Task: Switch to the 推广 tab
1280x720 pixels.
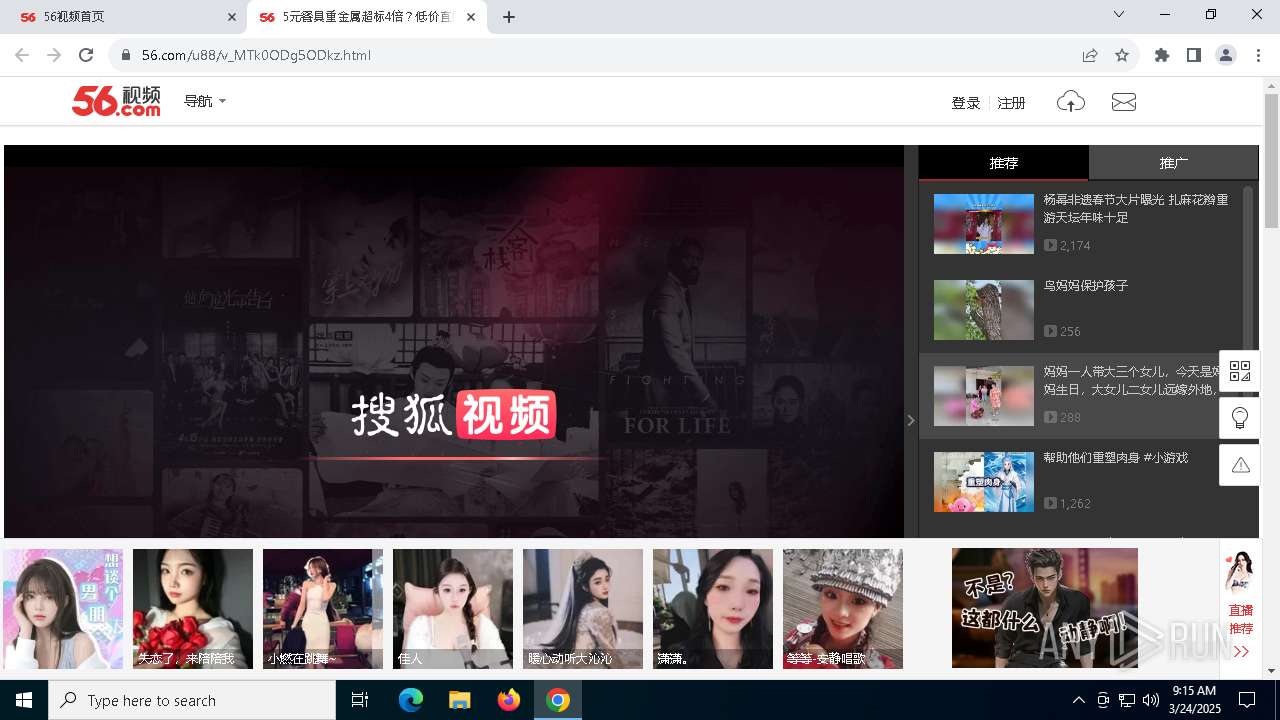Action: click(1173, 162)
